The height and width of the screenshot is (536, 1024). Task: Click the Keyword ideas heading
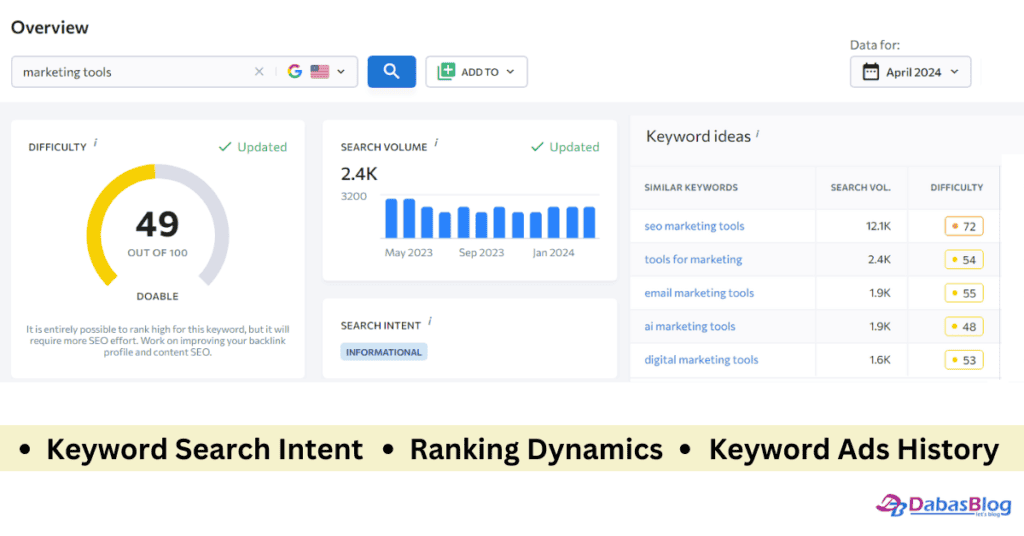click(698, 136)
